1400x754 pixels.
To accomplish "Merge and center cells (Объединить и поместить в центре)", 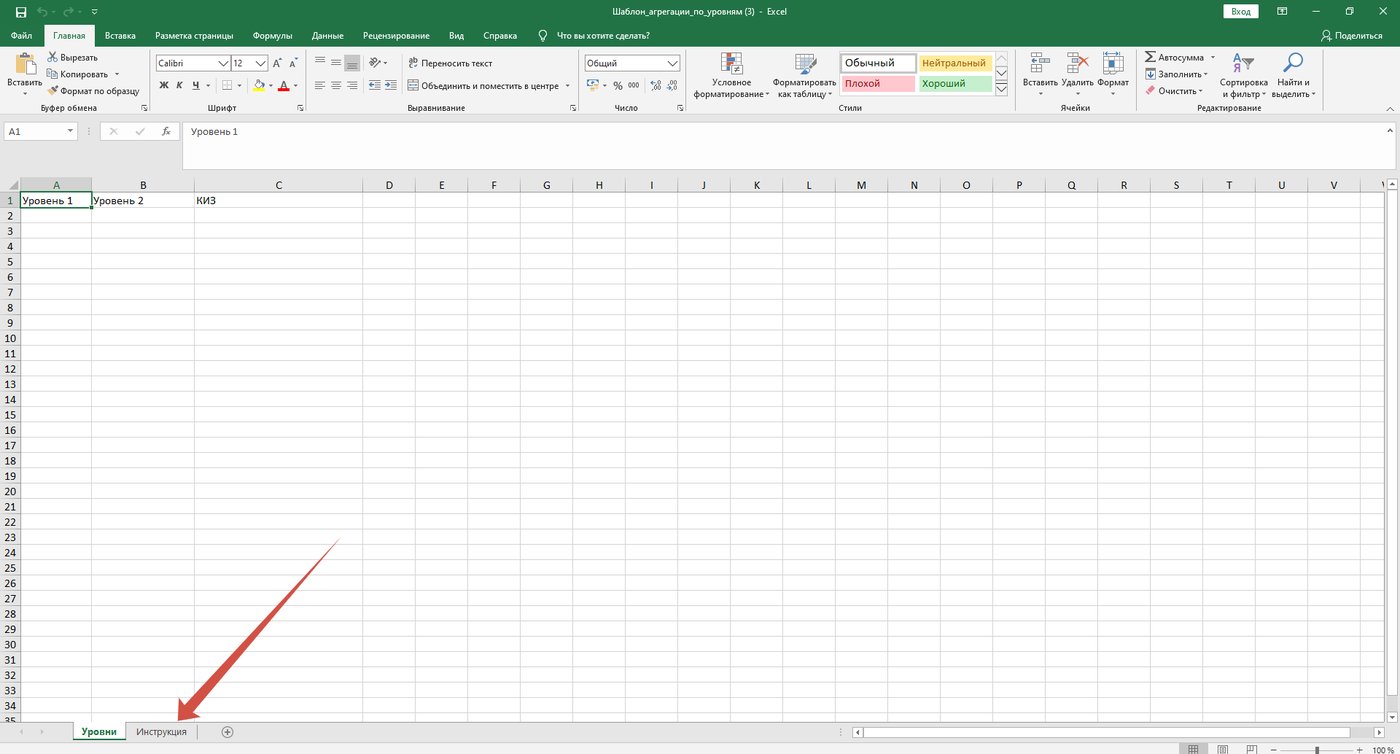I will pyautogui.click(x=489, y=86).
